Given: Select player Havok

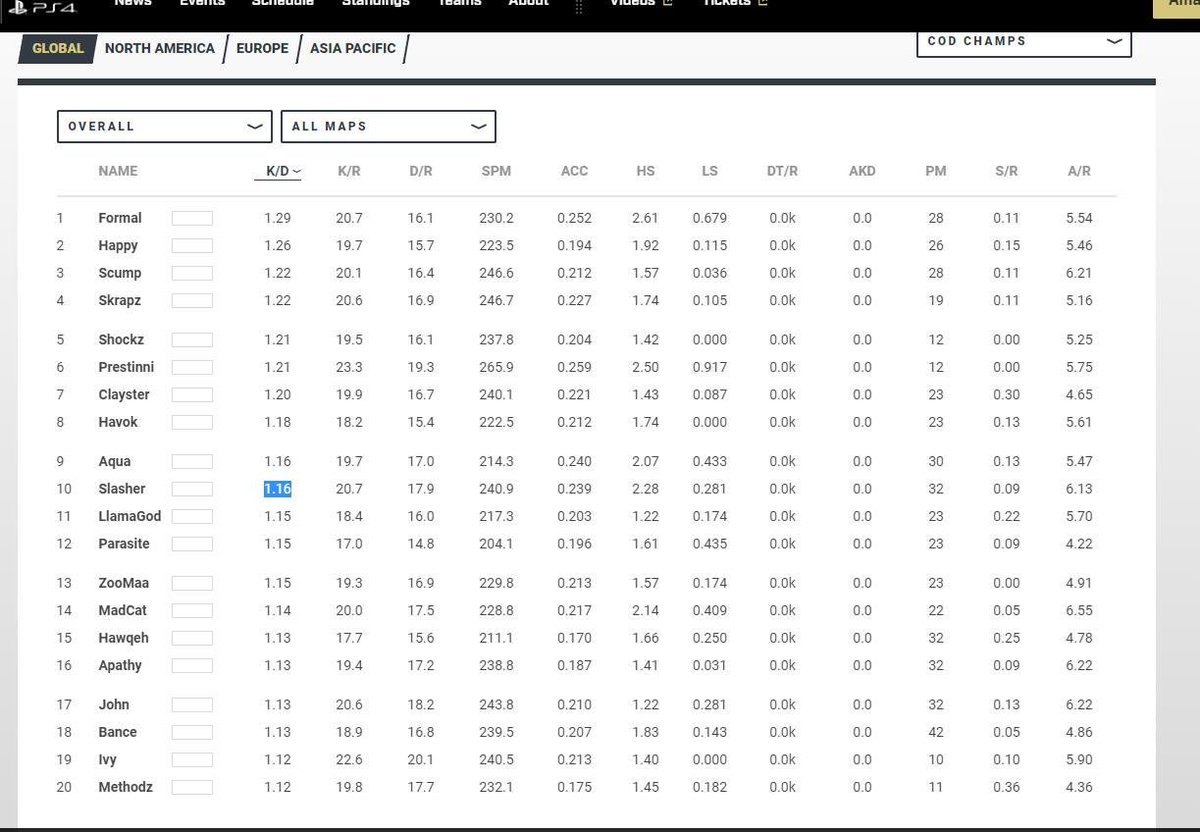Looking at the screenshot, I should click(x=118, y=422).
